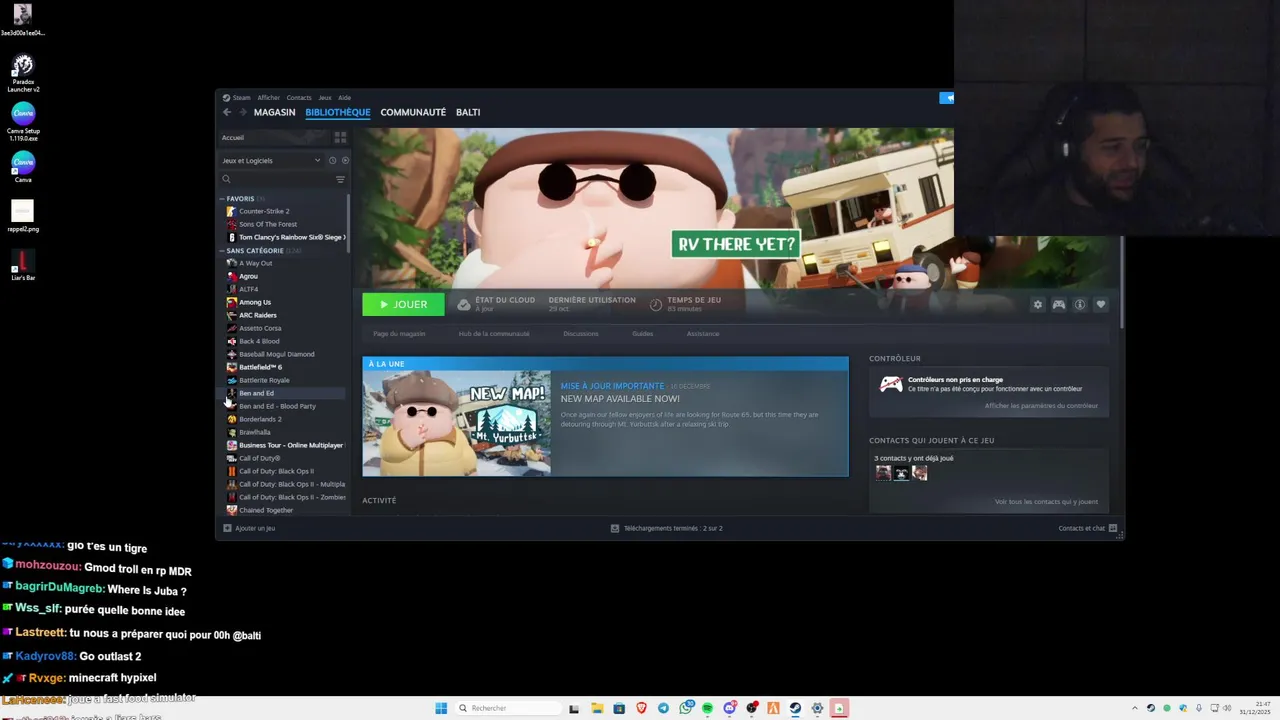Show game information icon
Screen dimensions: 1280x720
1080,305
